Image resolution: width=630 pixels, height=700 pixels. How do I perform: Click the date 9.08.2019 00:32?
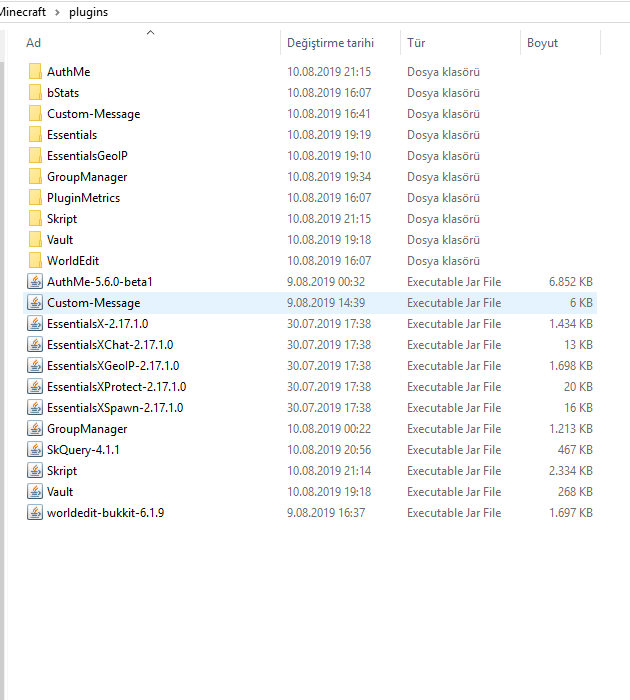[326, 282]
